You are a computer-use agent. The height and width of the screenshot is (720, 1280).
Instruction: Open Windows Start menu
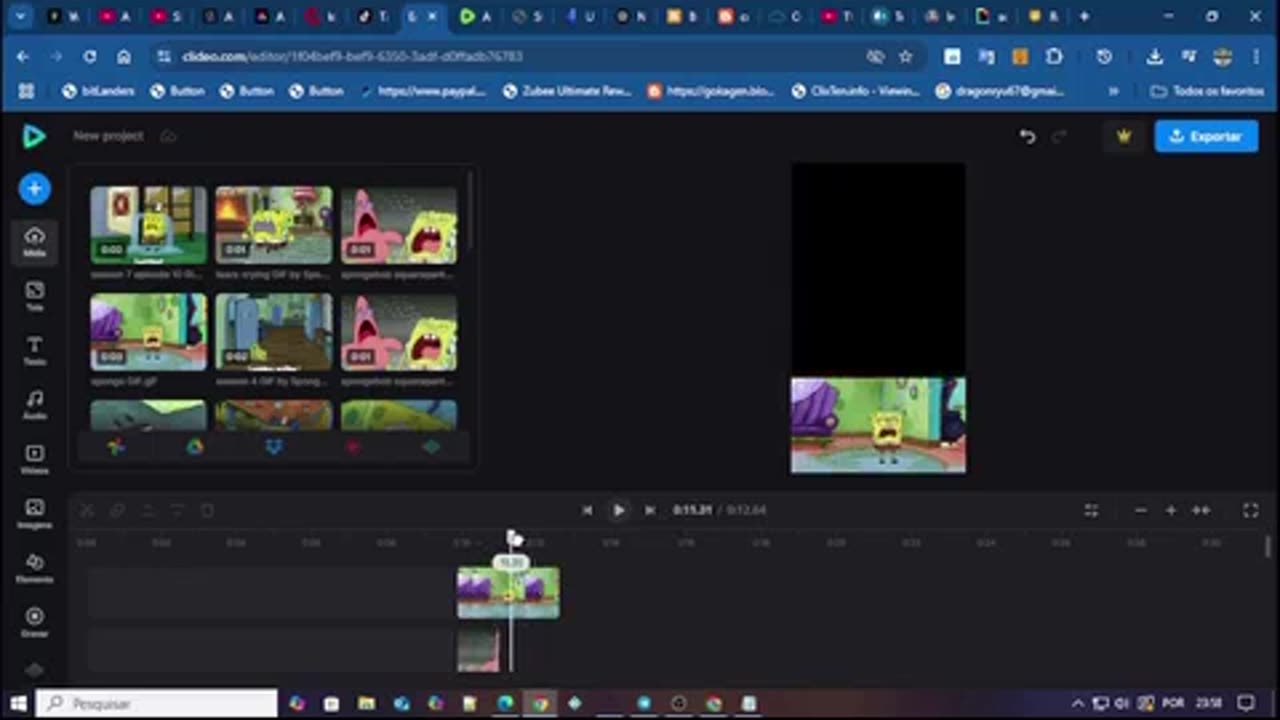coord(18,703)
